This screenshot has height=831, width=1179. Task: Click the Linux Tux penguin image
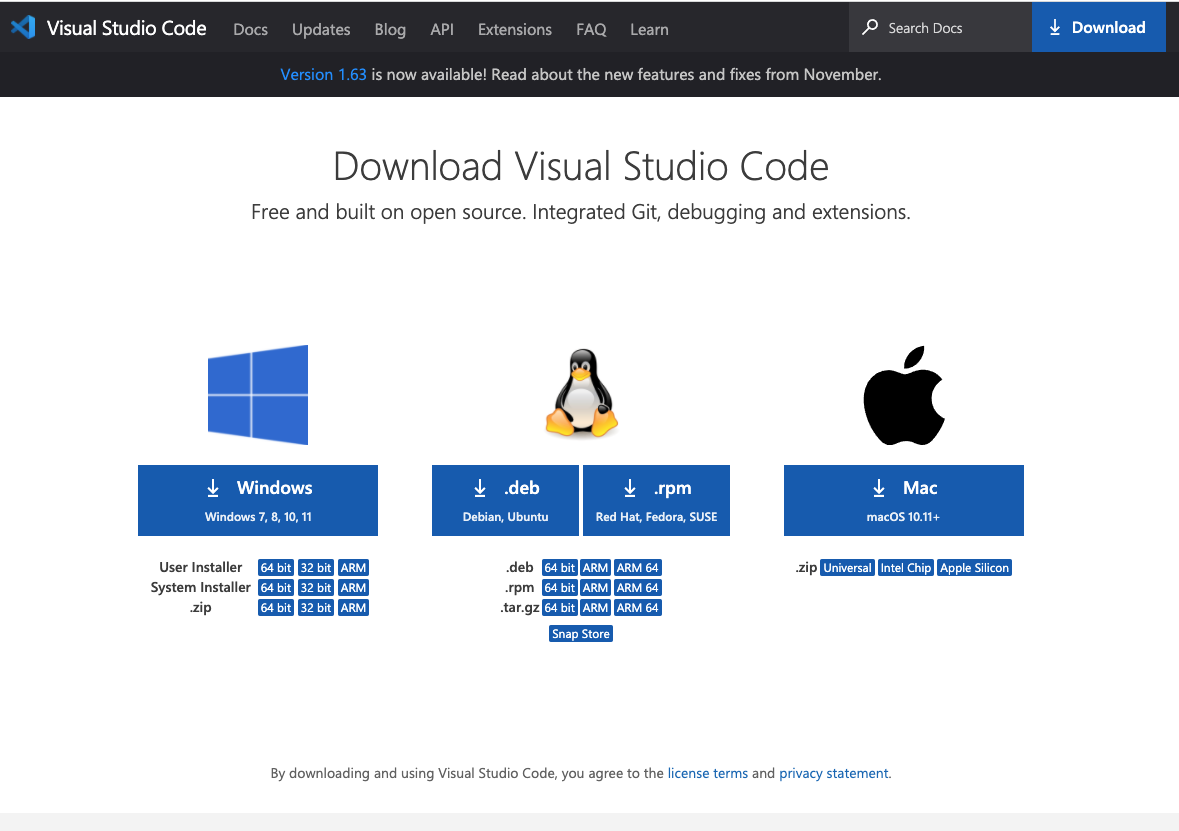coord(581,393)
